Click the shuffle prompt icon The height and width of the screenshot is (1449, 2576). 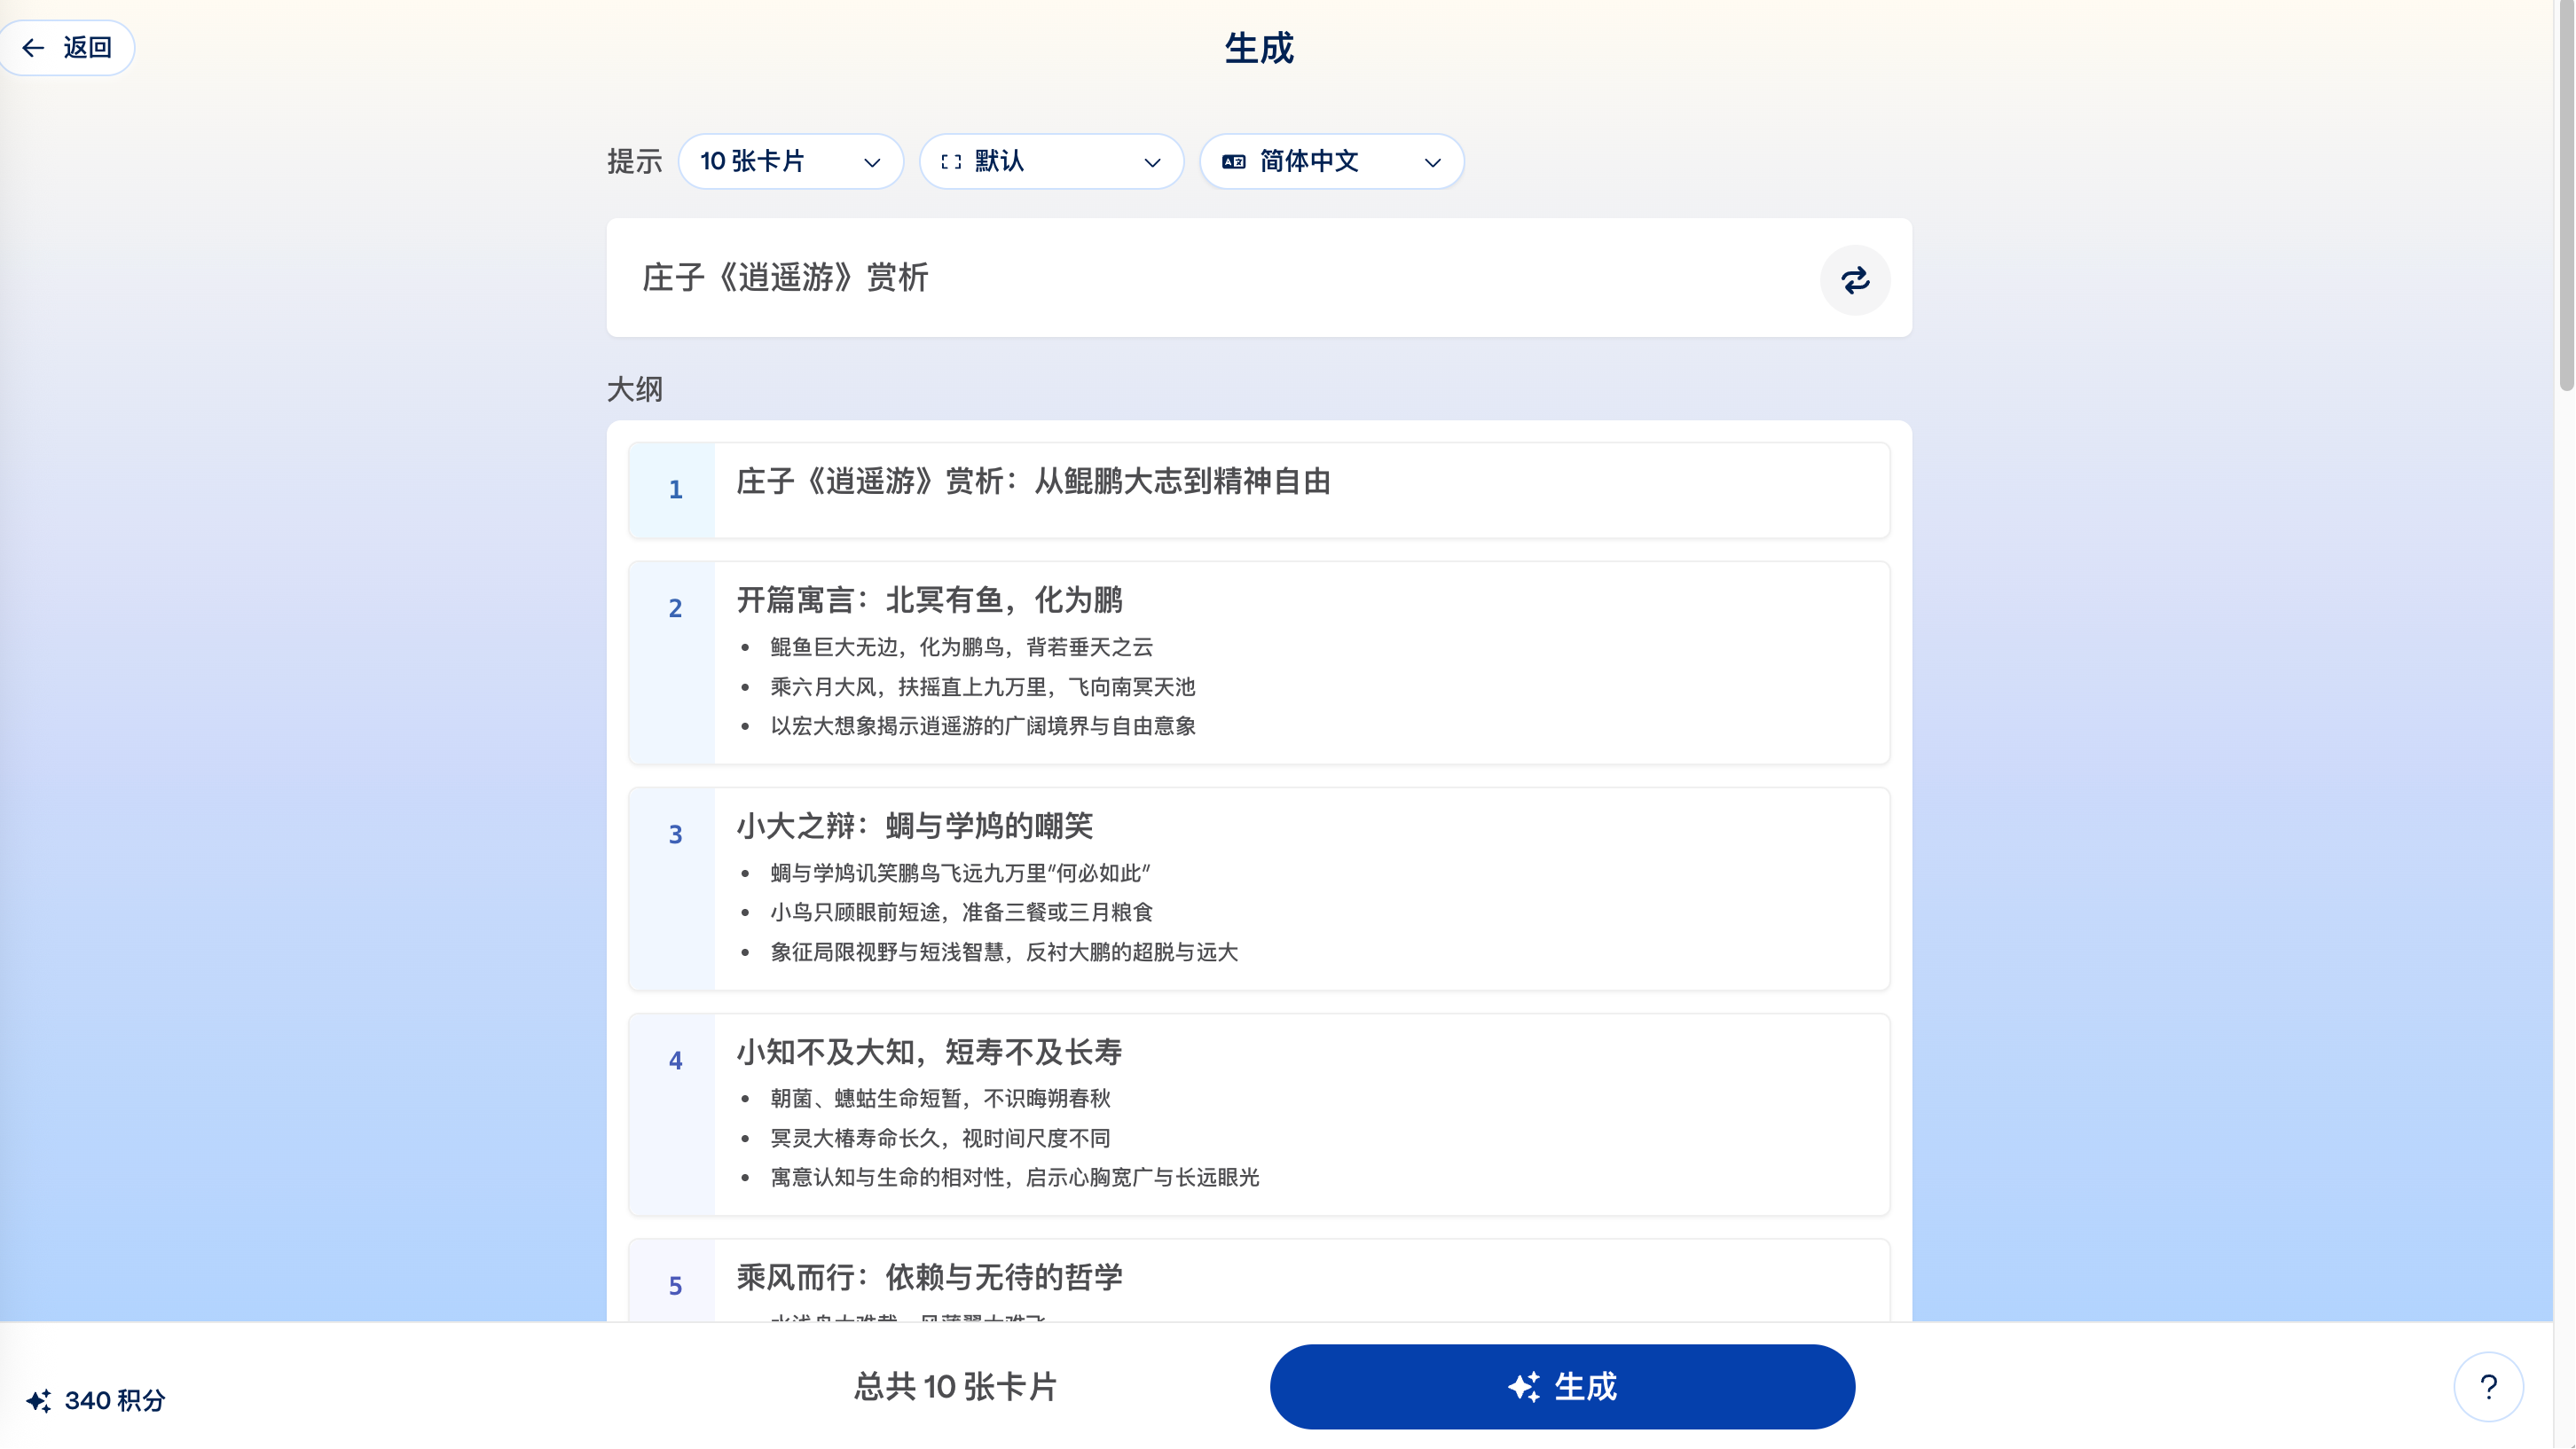[x=1855, y=280]
